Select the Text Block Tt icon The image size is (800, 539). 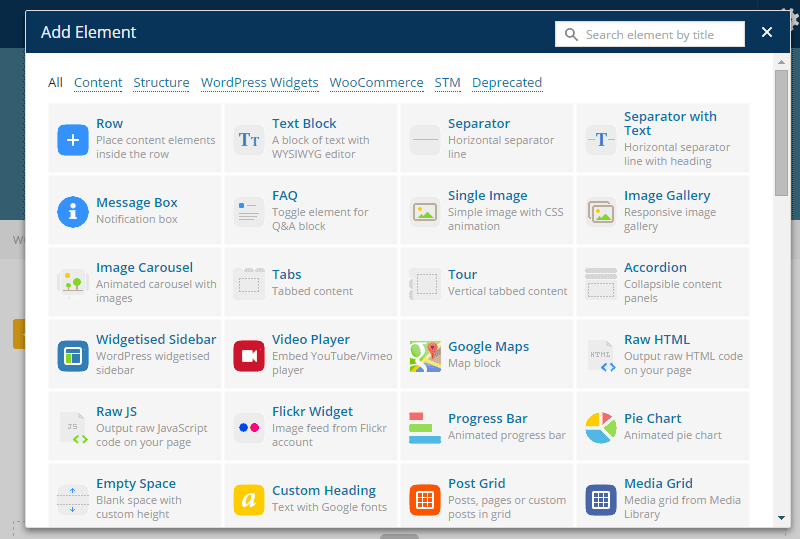[x=249, y=139]
